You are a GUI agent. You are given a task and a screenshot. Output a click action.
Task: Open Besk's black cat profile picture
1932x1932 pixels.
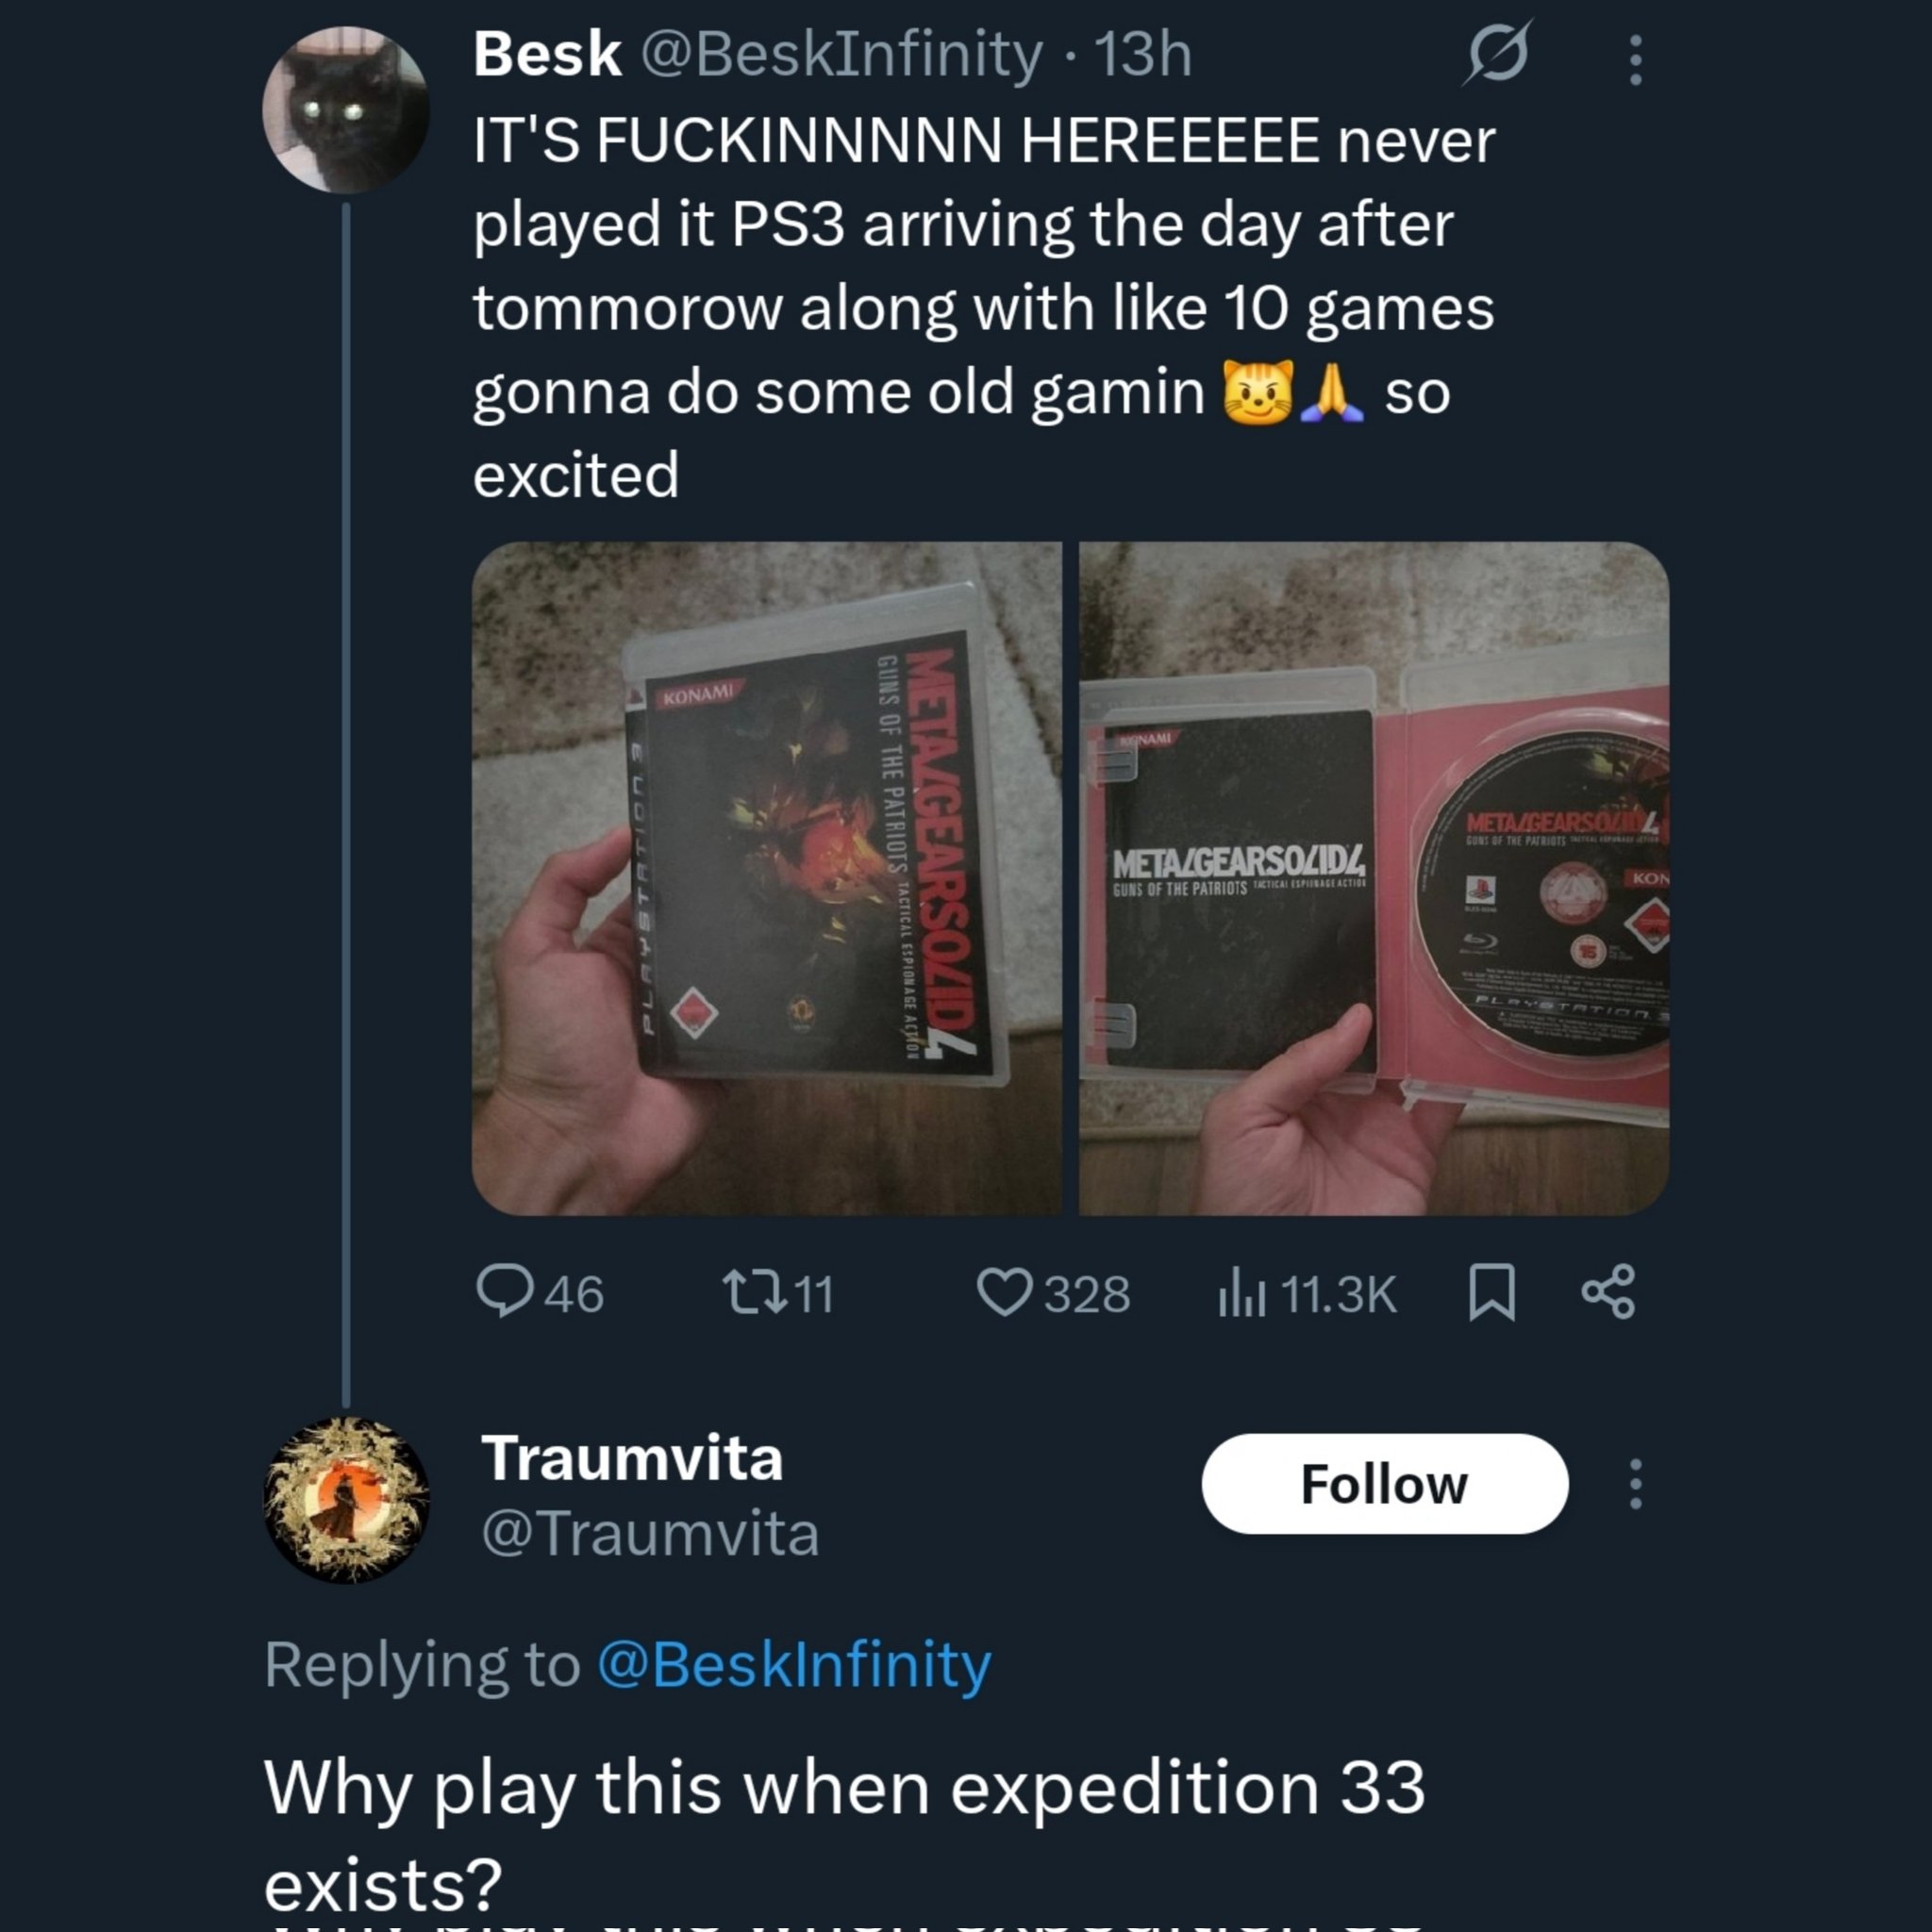346,110
